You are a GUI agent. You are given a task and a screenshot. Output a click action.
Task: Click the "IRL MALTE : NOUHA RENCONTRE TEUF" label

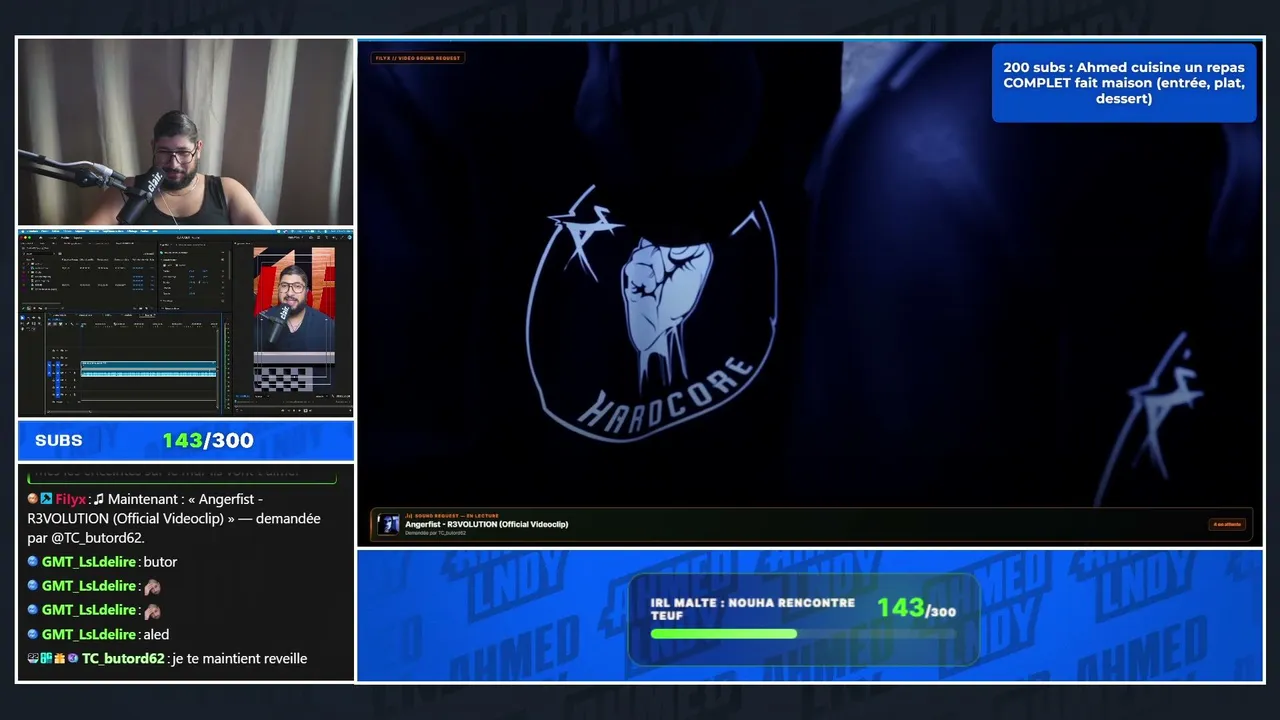coord(753,609)
